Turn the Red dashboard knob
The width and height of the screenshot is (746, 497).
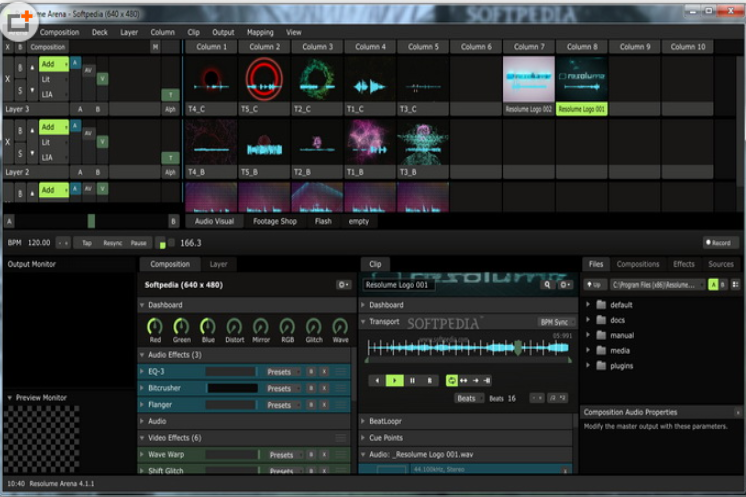[155, 327]
